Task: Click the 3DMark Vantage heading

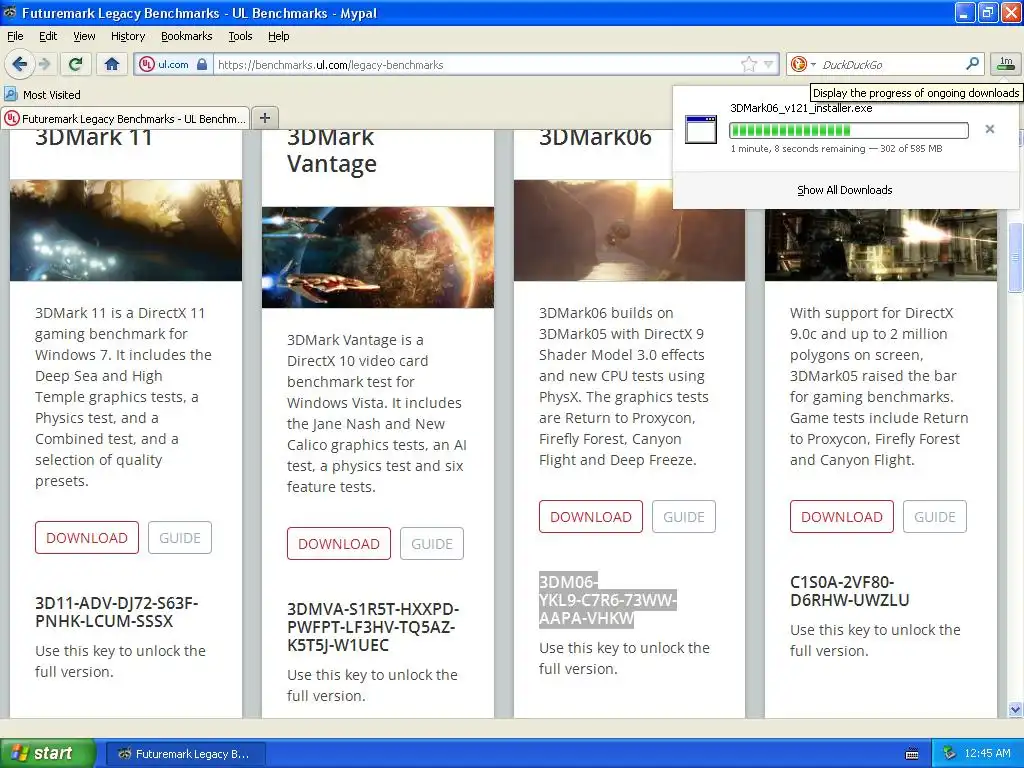Action: [x=332, y=150]
